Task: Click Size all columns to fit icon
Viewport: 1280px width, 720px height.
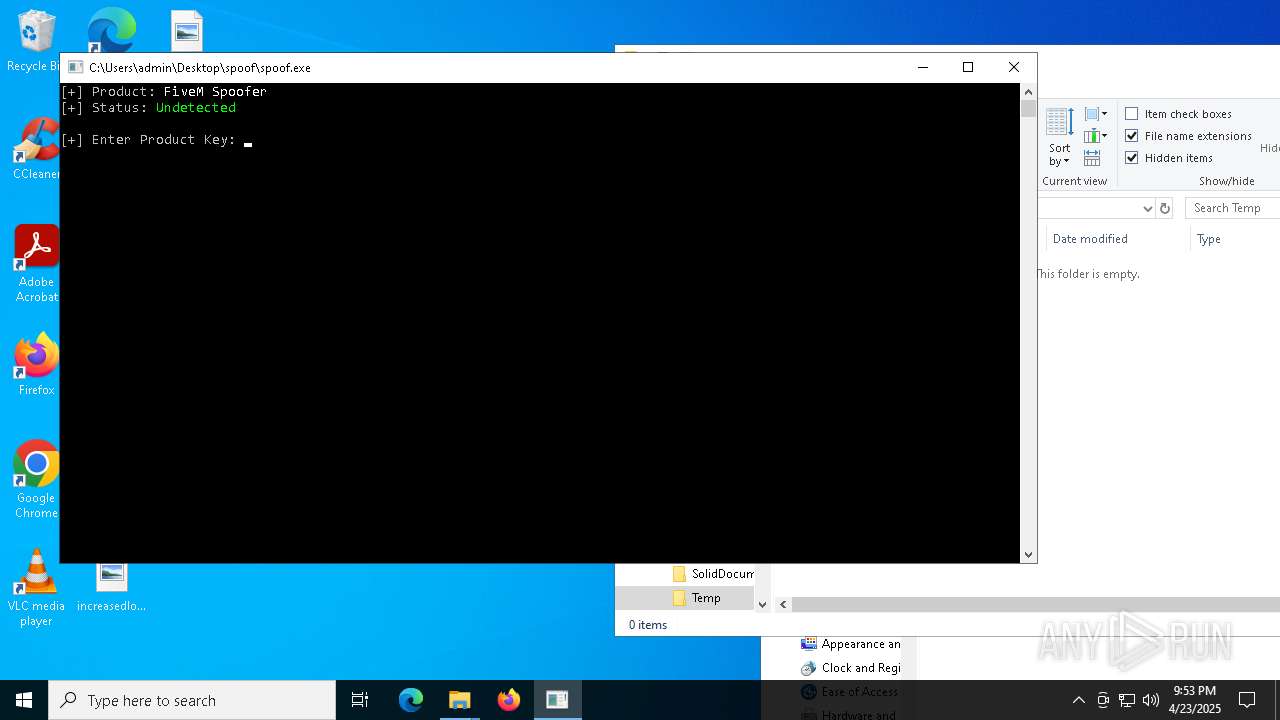Action: tap(1092, 158)
